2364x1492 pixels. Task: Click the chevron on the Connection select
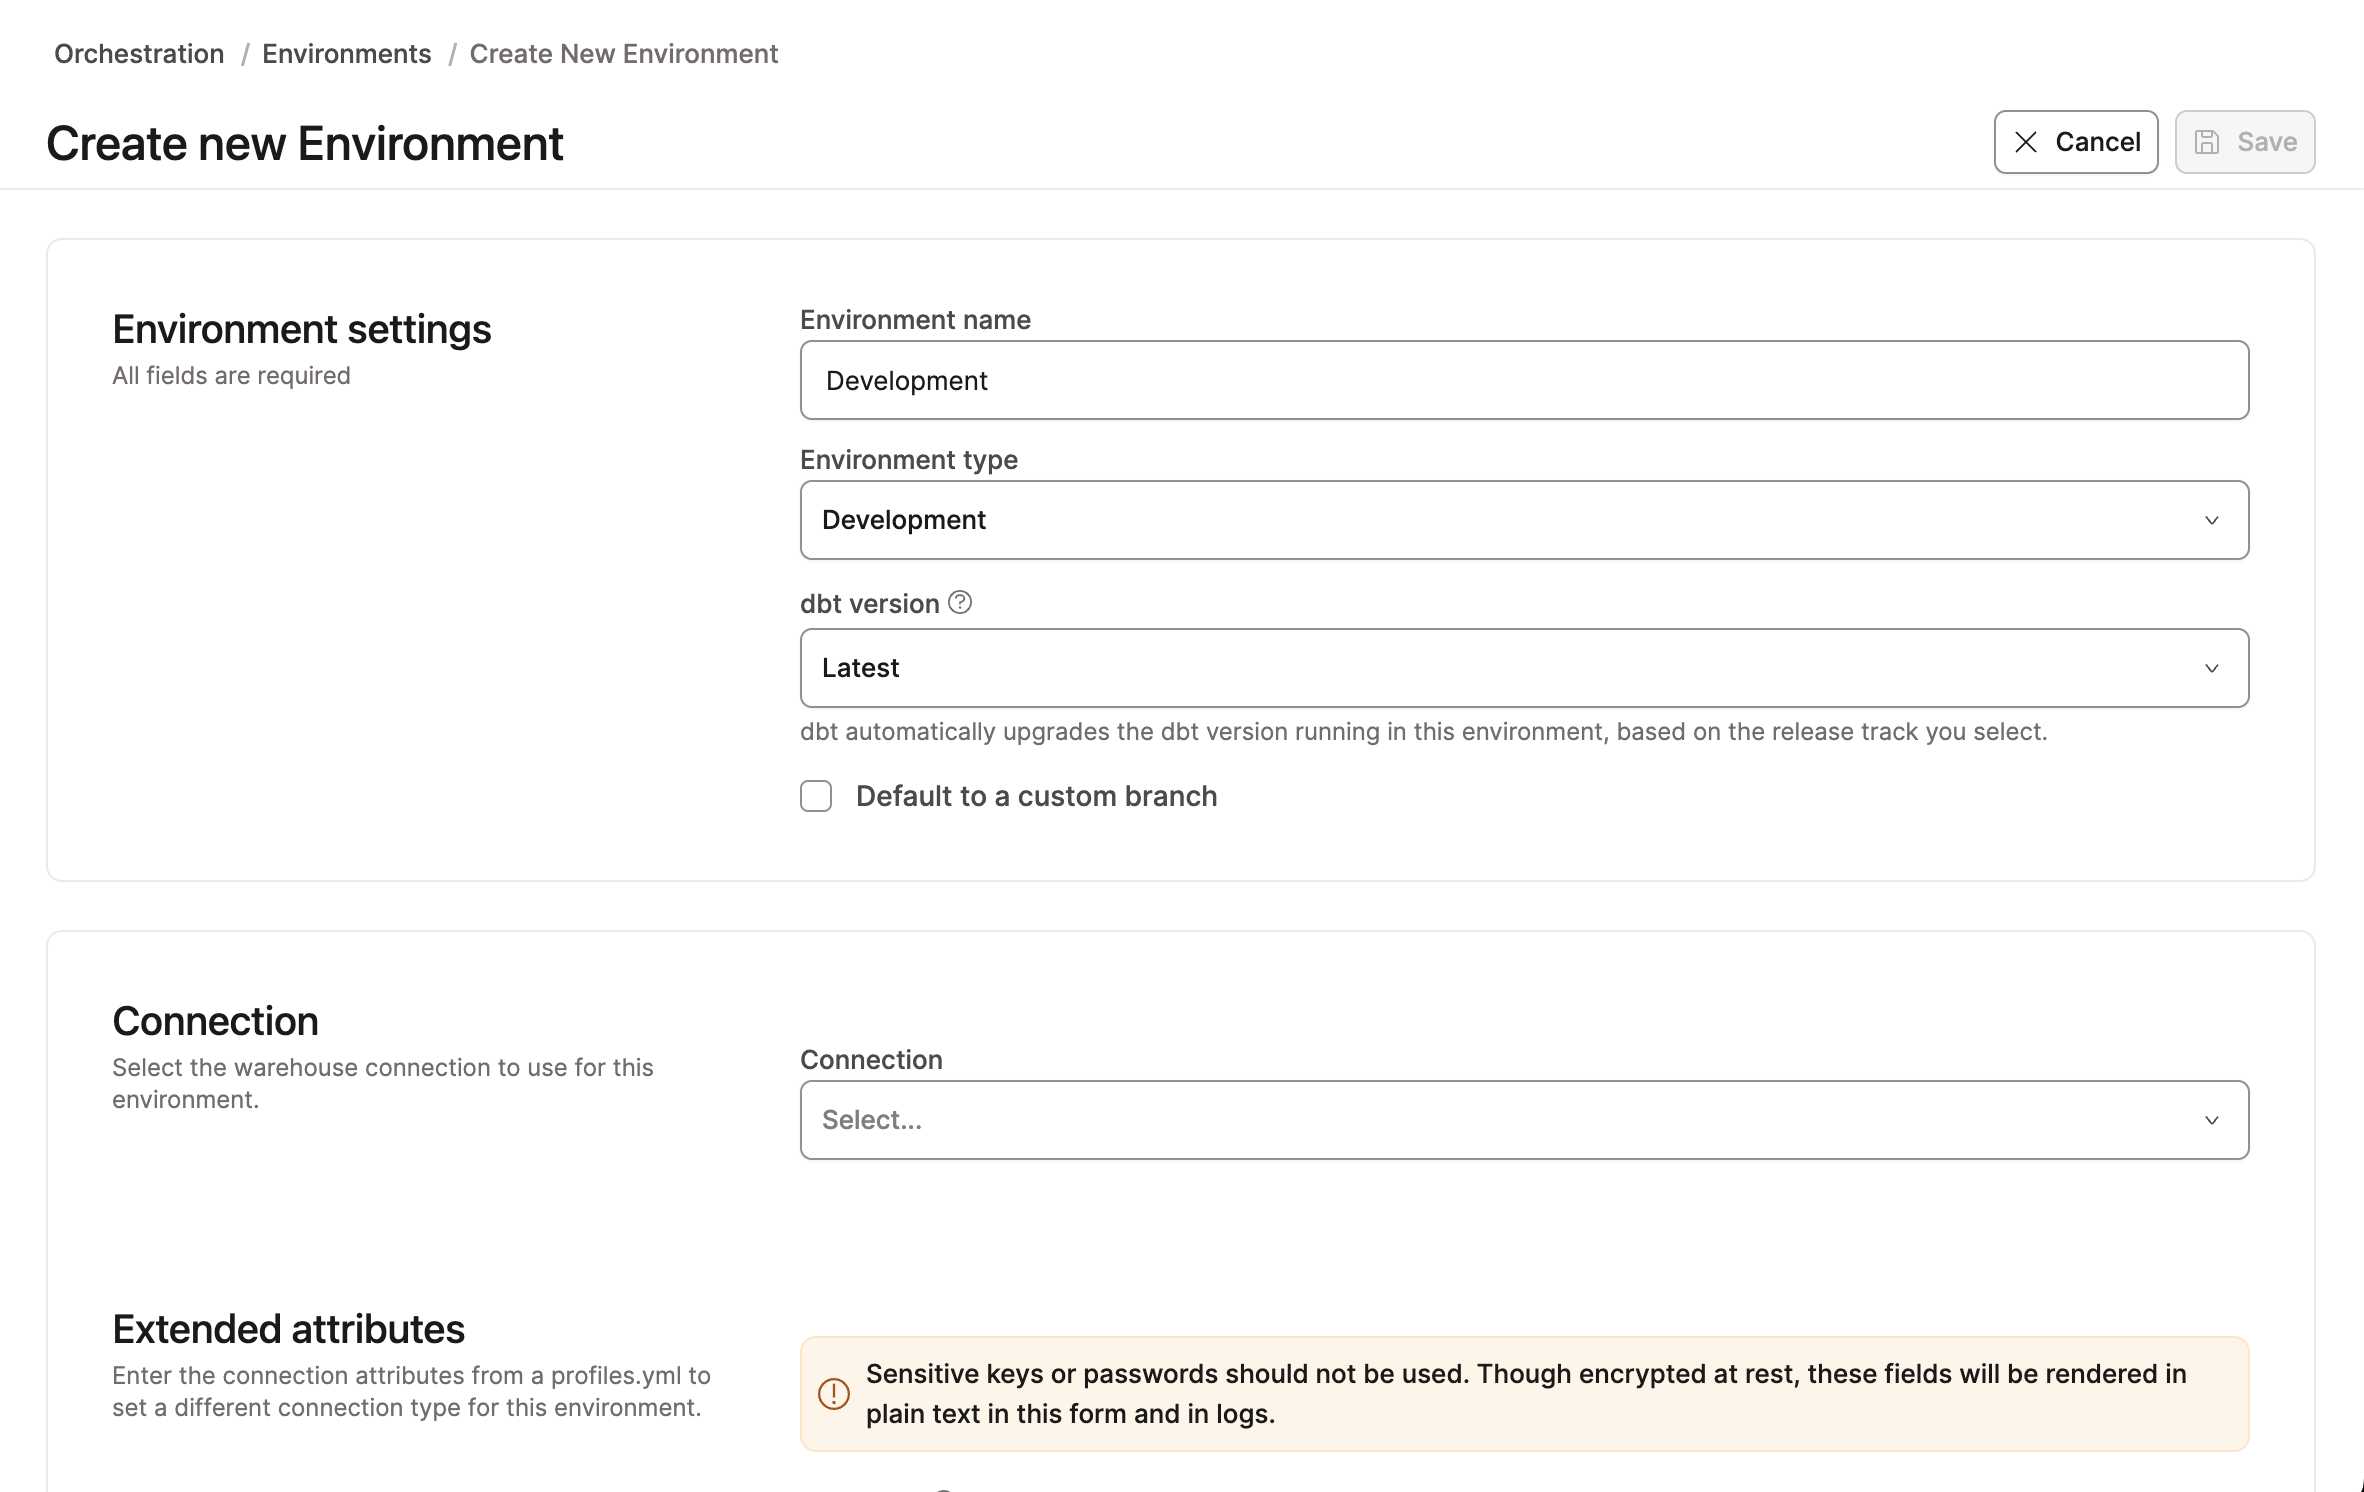point(2212,1120)
